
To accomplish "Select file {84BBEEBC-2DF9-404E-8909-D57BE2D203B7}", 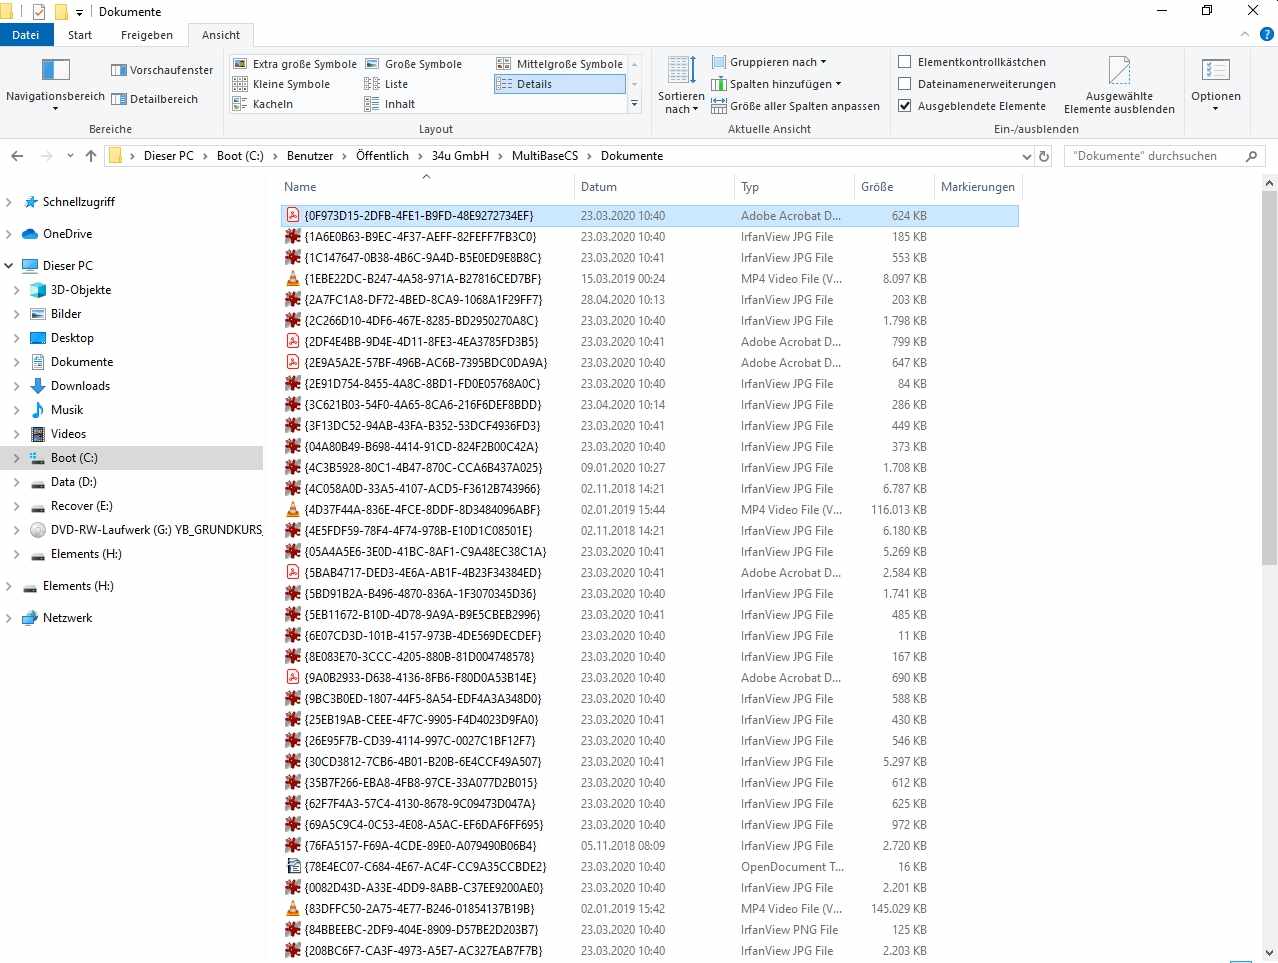I will coord(649,930).
